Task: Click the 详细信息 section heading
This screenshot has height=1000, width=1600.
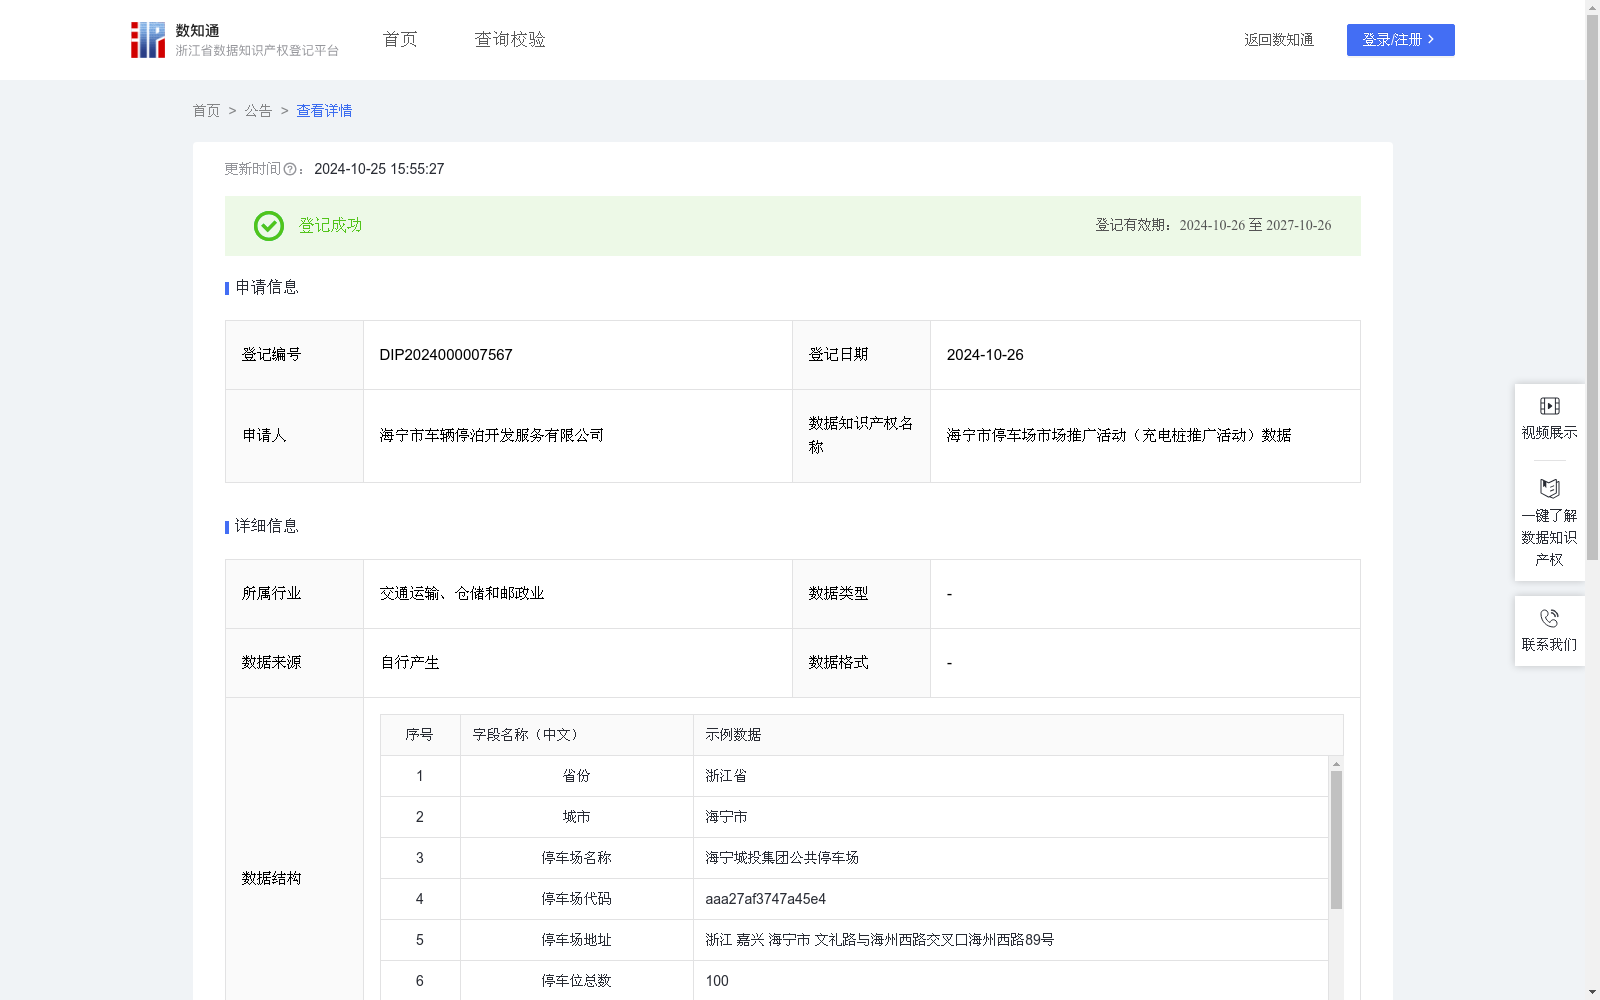Action: [266, 527]
